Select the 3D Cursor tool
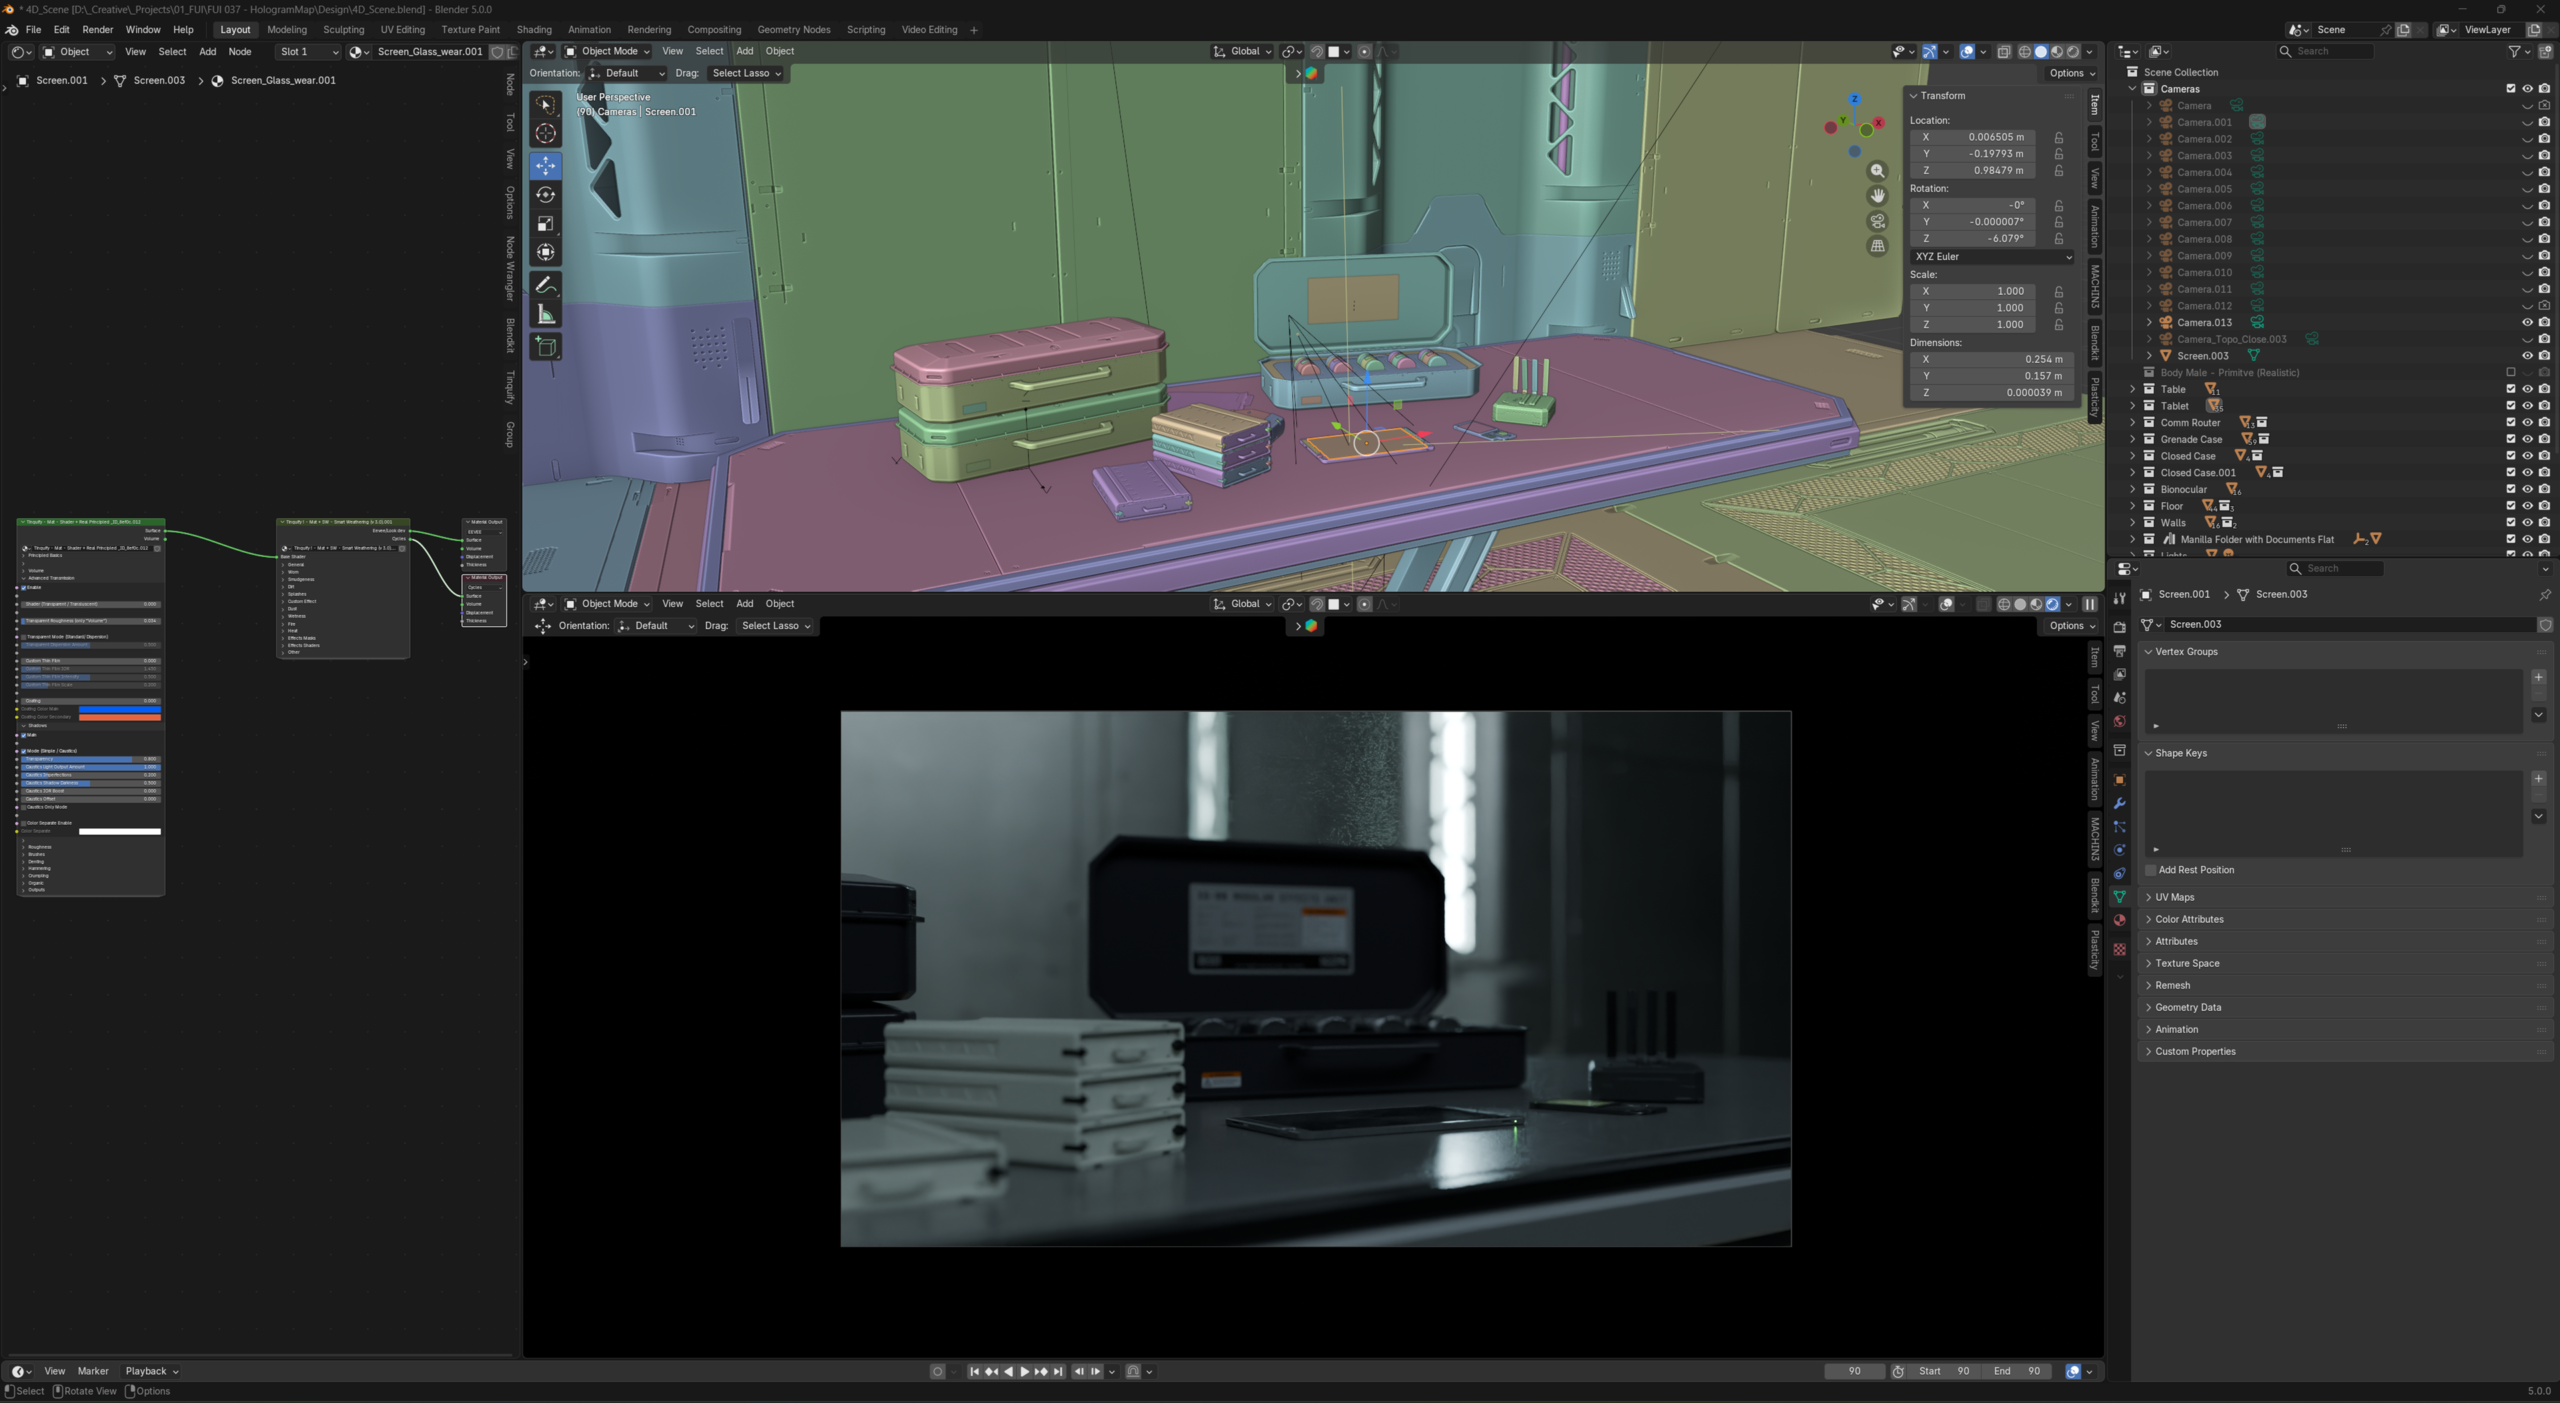This screenshot has width=2560, height=1403. pyautogui.click(x=545, y=133)
